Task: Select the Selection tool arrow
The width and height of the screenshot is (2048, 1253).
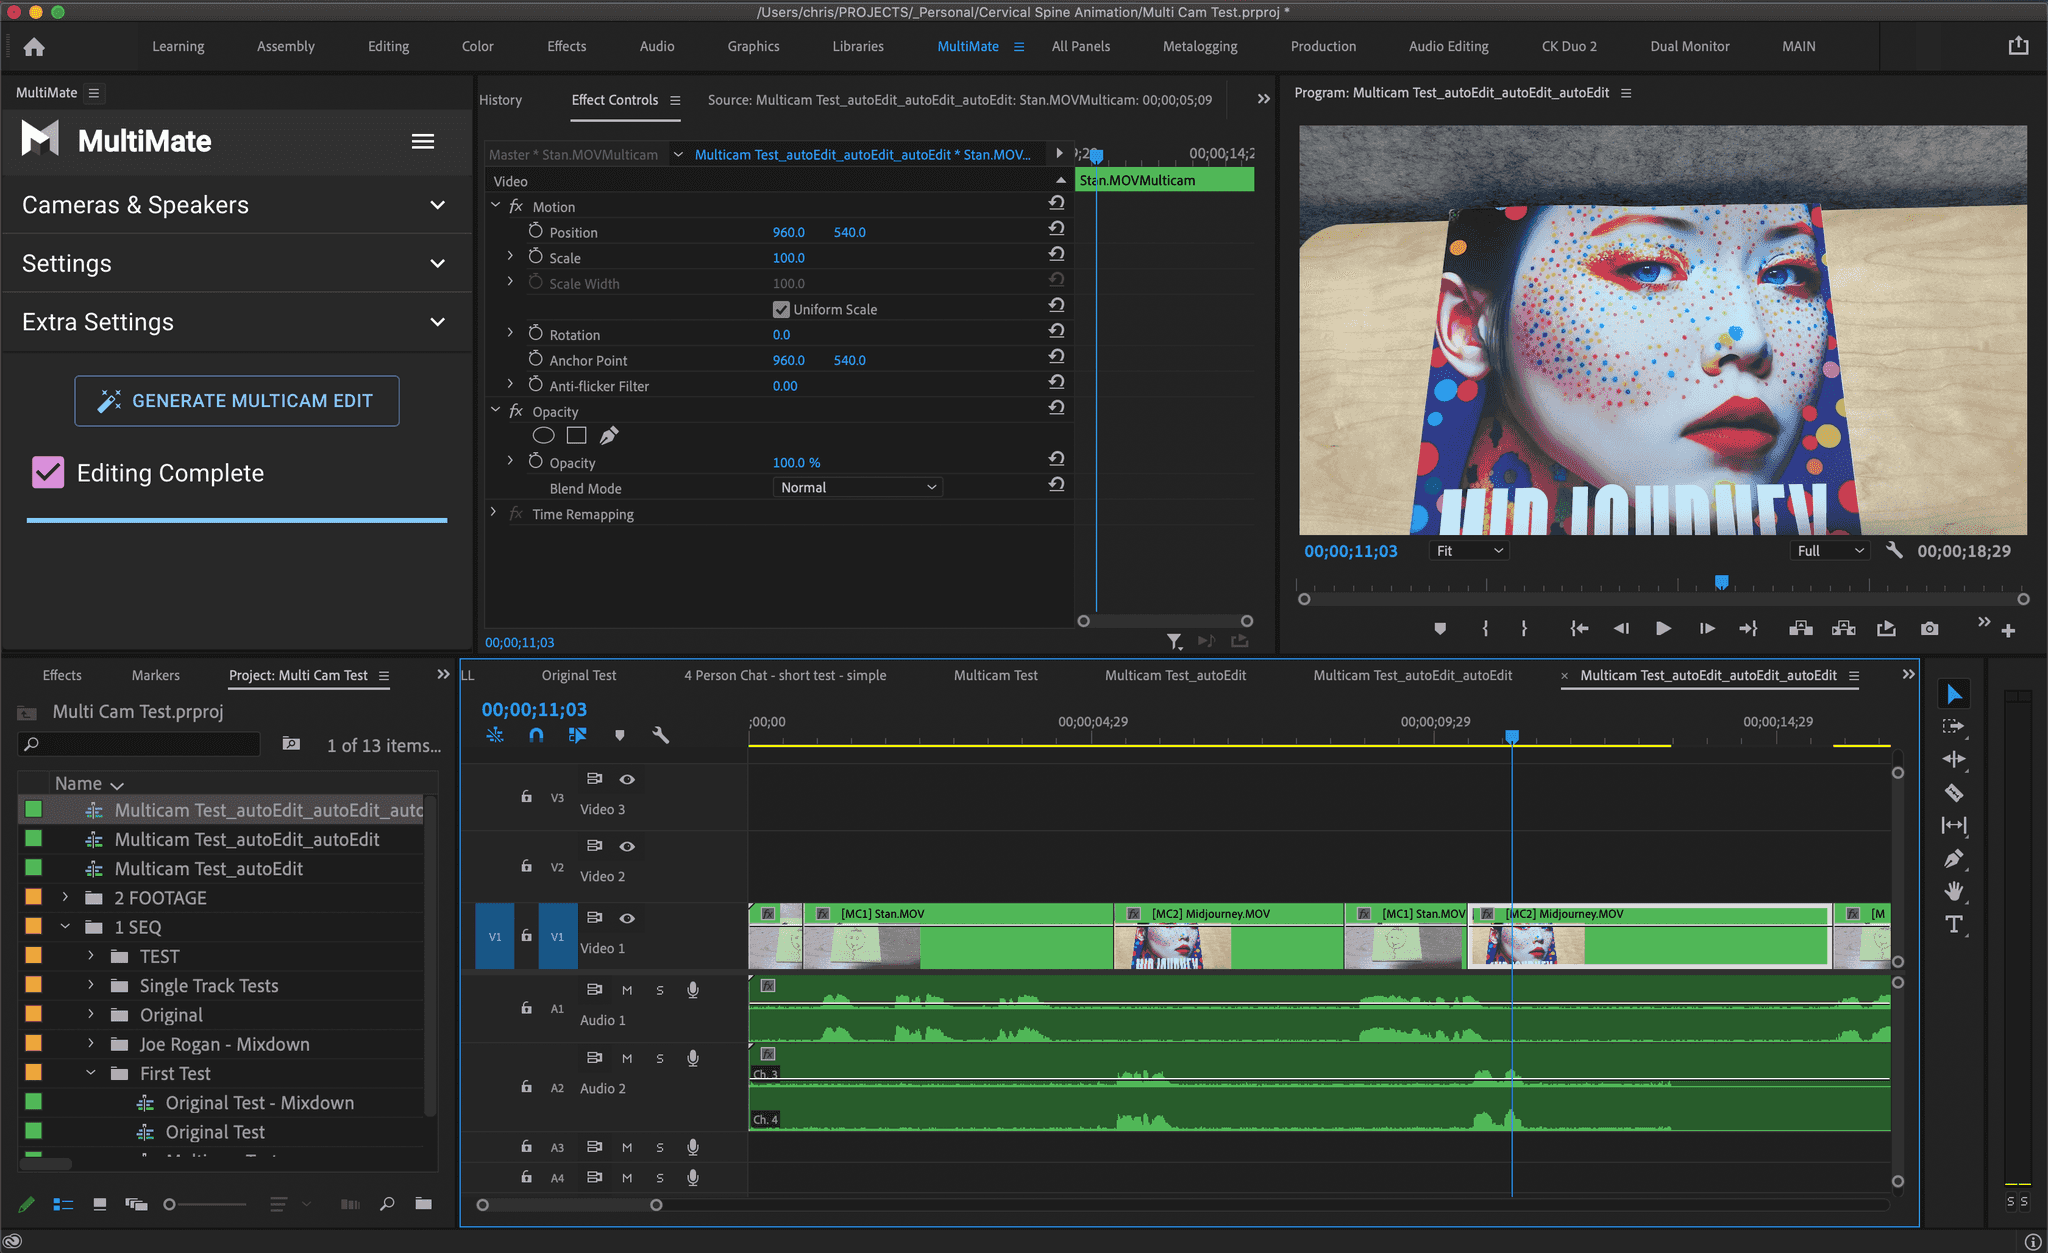Action: click(1953, 694)
